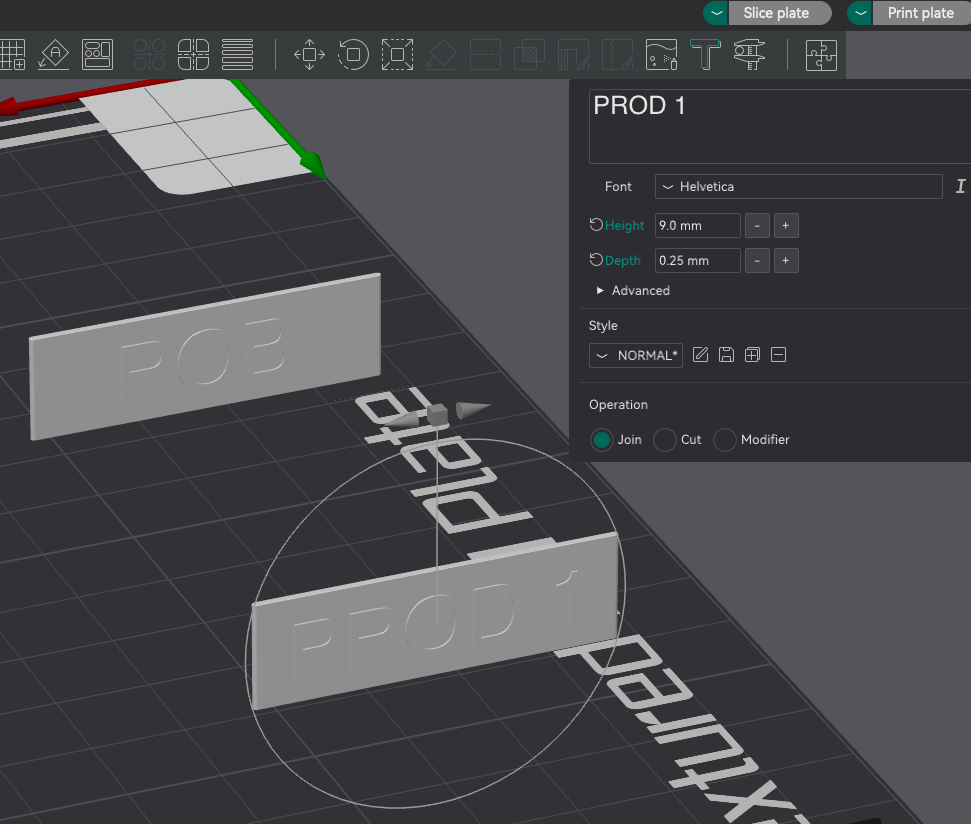Rename the NORMAL style with edit icon
This screenshot has width=971, height=824.
pos(700,355)
